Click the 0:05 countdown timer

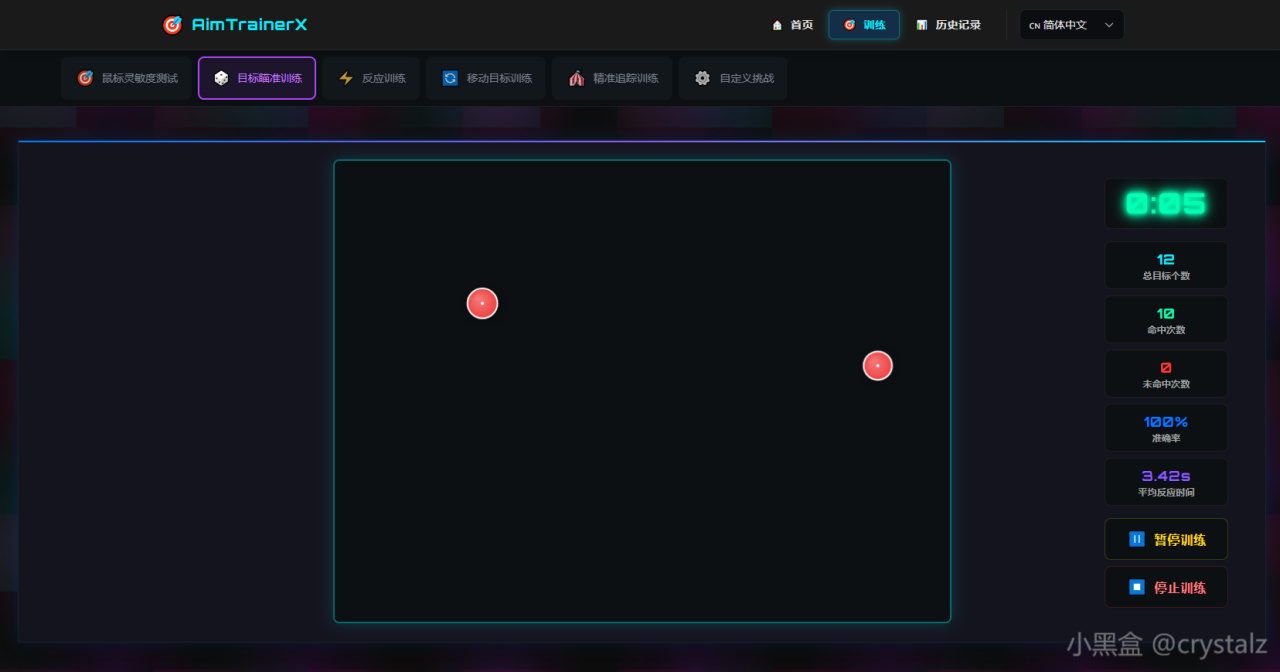[1166, 204]
